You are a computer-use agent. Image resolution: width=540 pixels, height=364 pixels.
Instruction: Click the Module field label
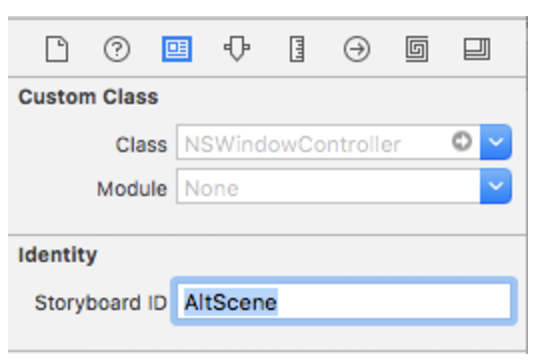(x=132, y=189)
